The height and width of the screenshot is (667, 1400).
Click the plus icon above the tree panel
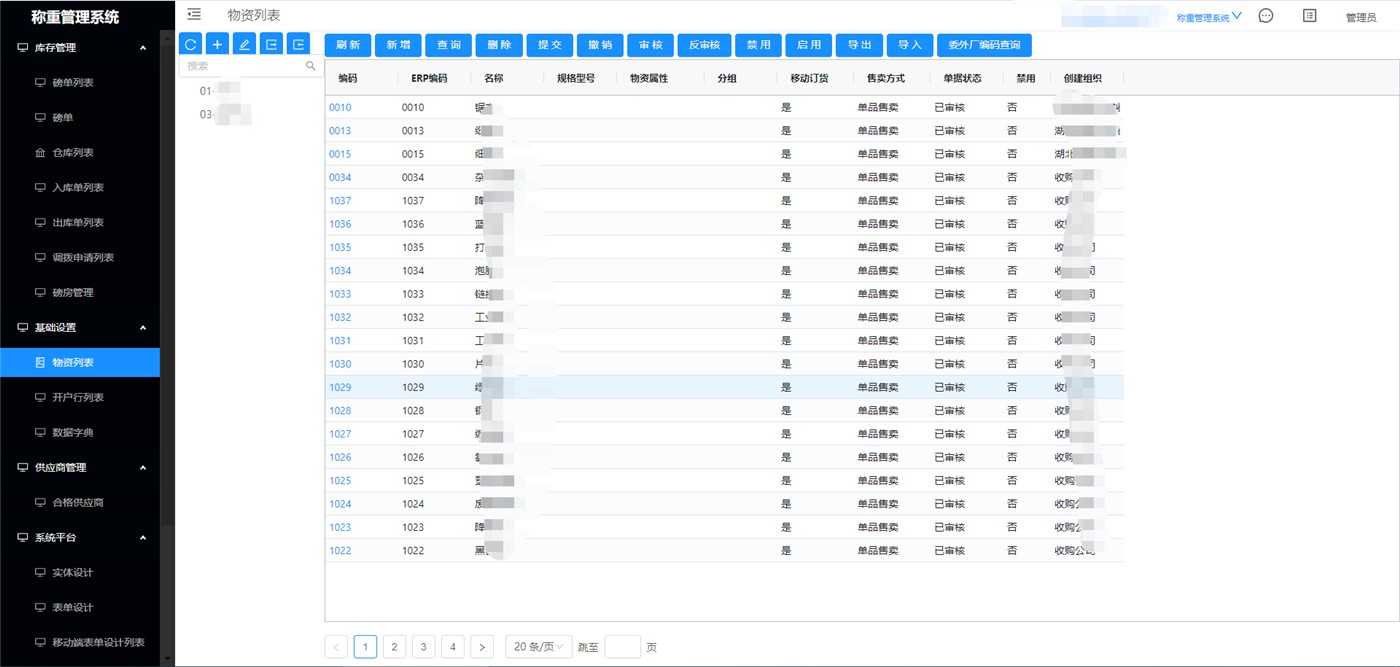[217, 44]
